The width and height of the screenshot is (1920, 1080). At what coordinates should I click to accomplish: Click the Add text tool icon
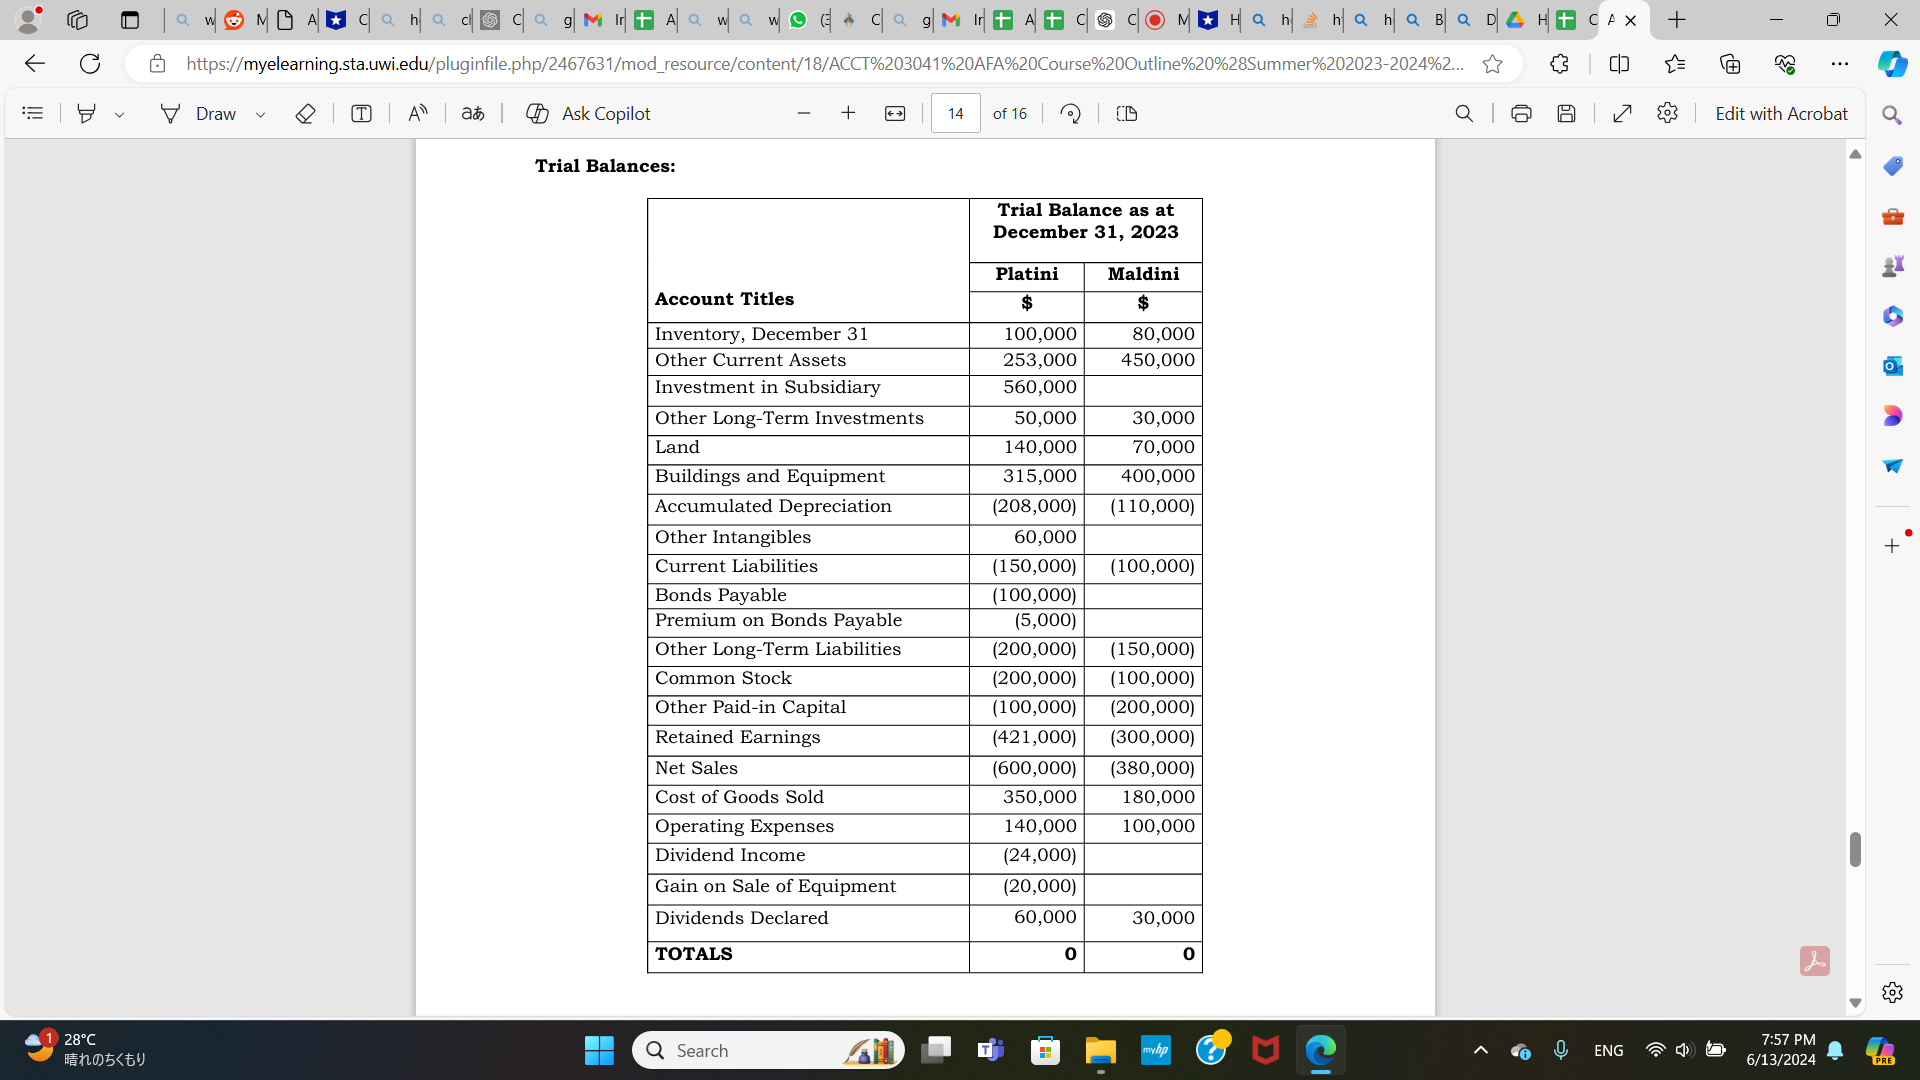pos(361,113)
